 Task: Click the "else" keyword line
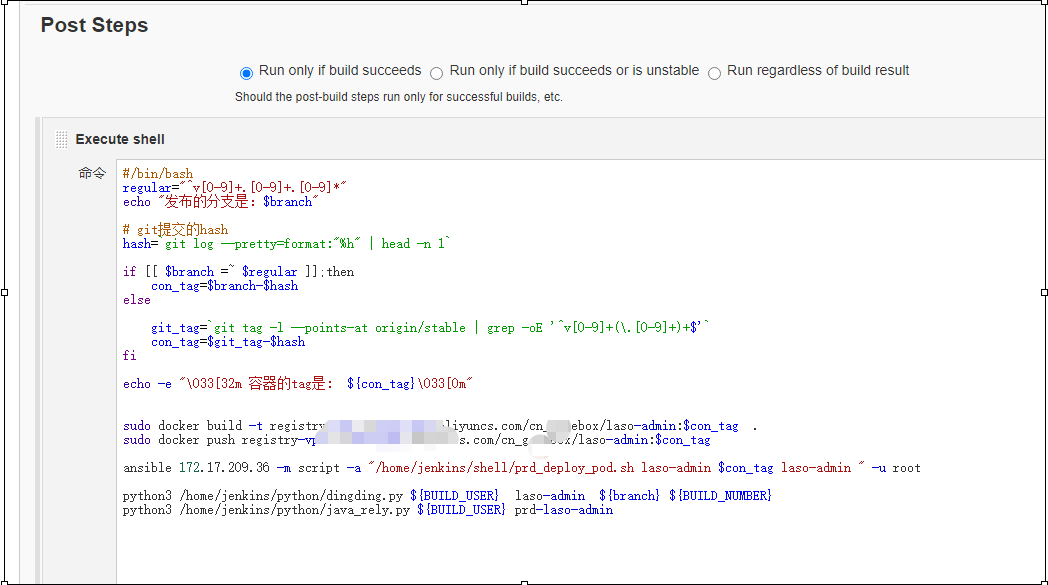[x=137, y=300]
